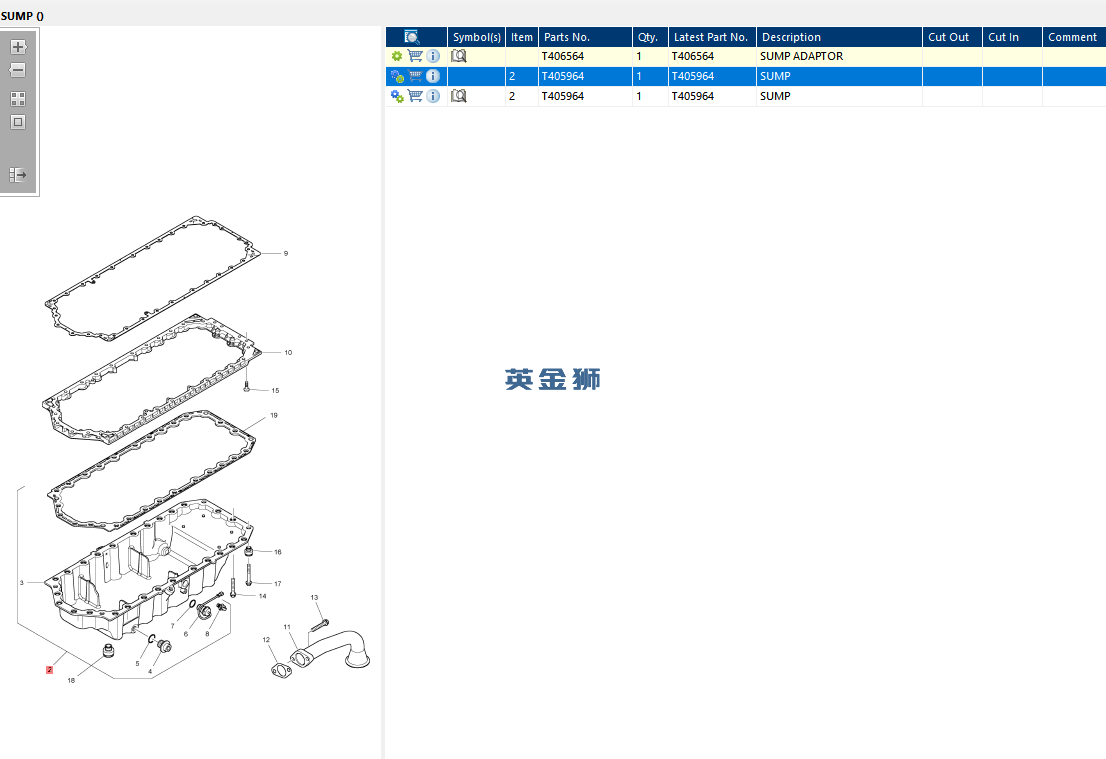1106x759 pixels.
Task: Click the Item column header
Action: coord(522,37)
